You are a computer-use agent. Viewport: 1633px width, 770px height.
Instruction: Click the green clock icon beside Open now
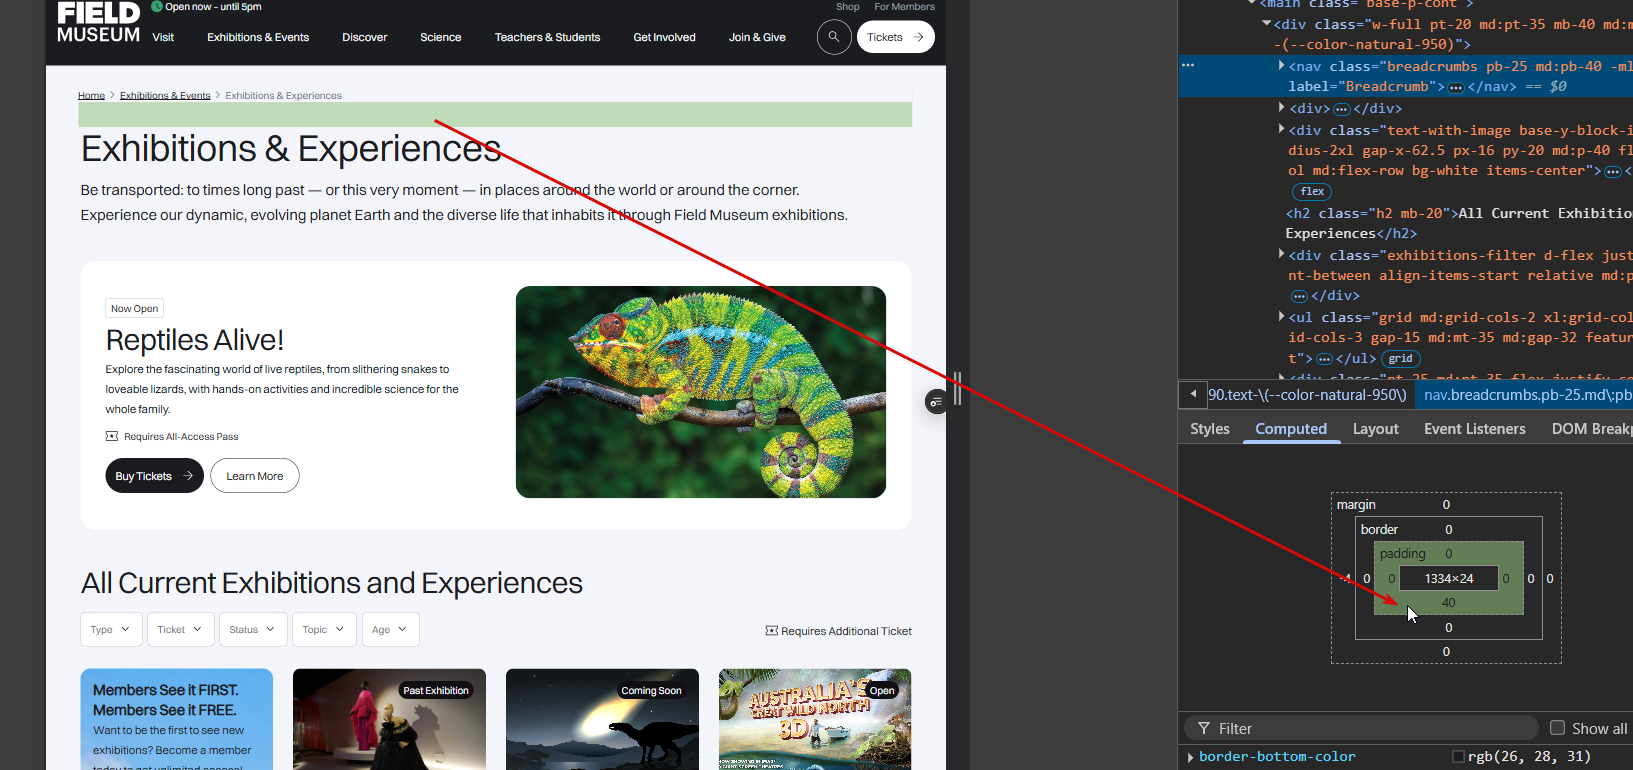157,6
